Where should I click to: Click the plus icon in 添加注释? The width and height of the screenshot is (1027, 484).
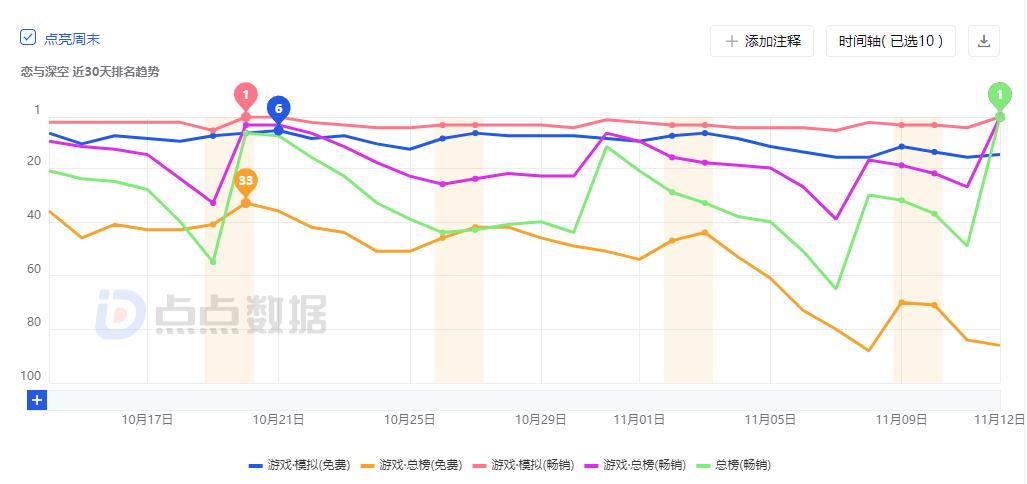tap(732, 41)
